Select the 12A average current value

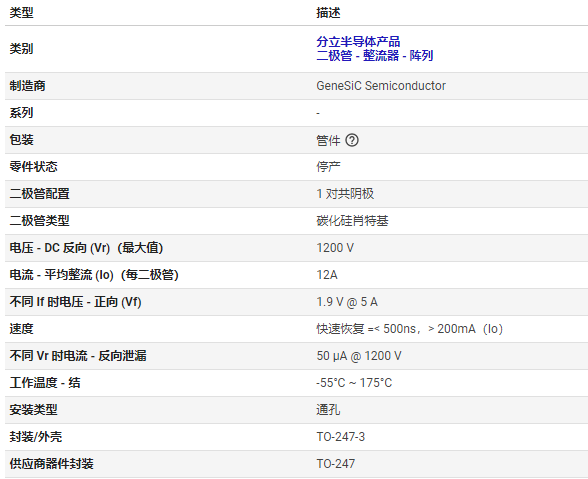[327, 275]
